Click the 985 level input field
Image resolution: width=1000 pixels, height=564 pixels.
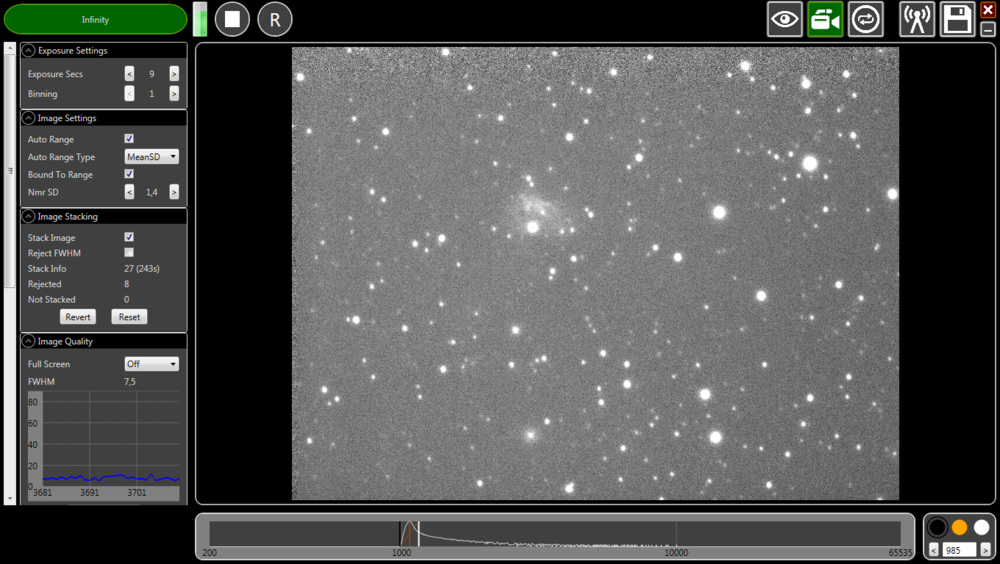click(960, 550)
